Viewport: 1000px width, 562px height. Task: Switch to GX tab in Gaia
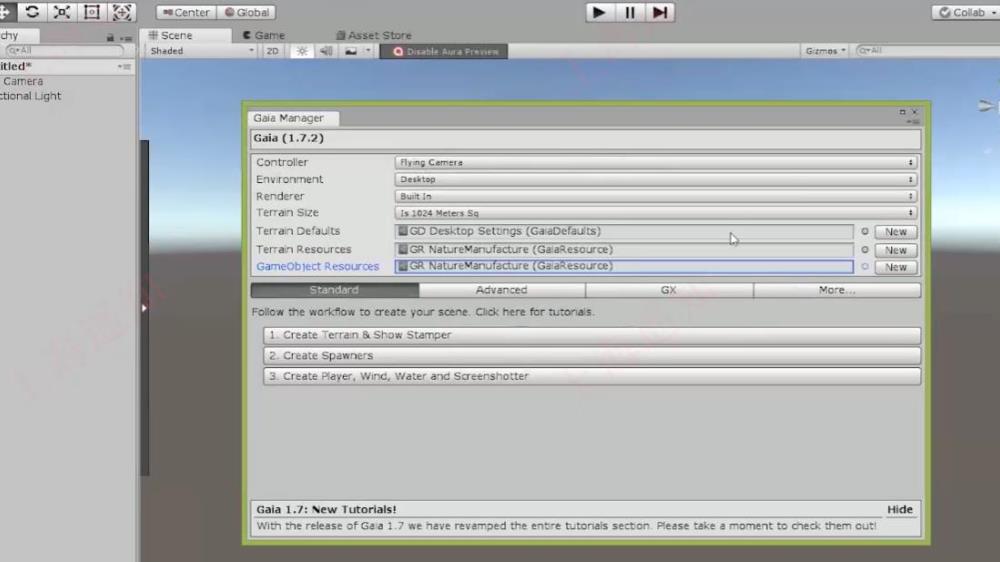pyautogui.click(x=669, y=290)
